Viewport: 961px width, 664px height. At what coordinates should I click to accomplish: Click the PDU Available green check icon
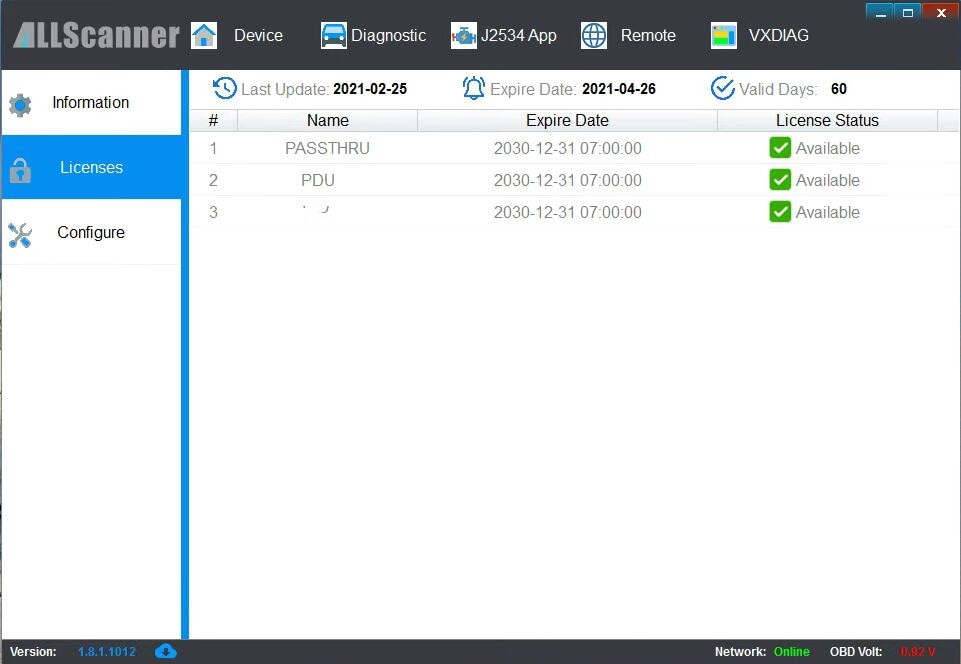coord(780,180)
